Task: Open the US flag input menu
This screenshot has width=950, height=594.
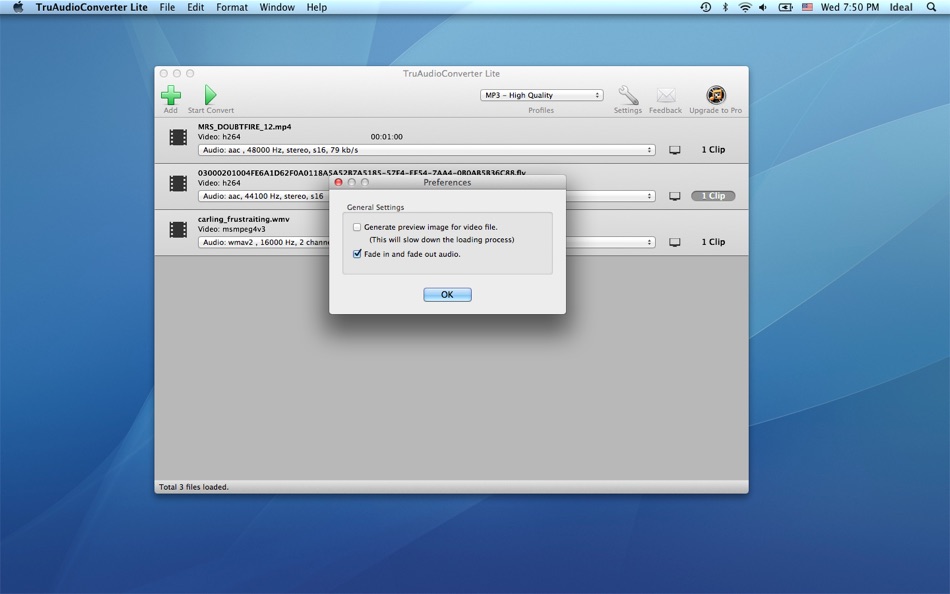Action: tap(807, 7)
